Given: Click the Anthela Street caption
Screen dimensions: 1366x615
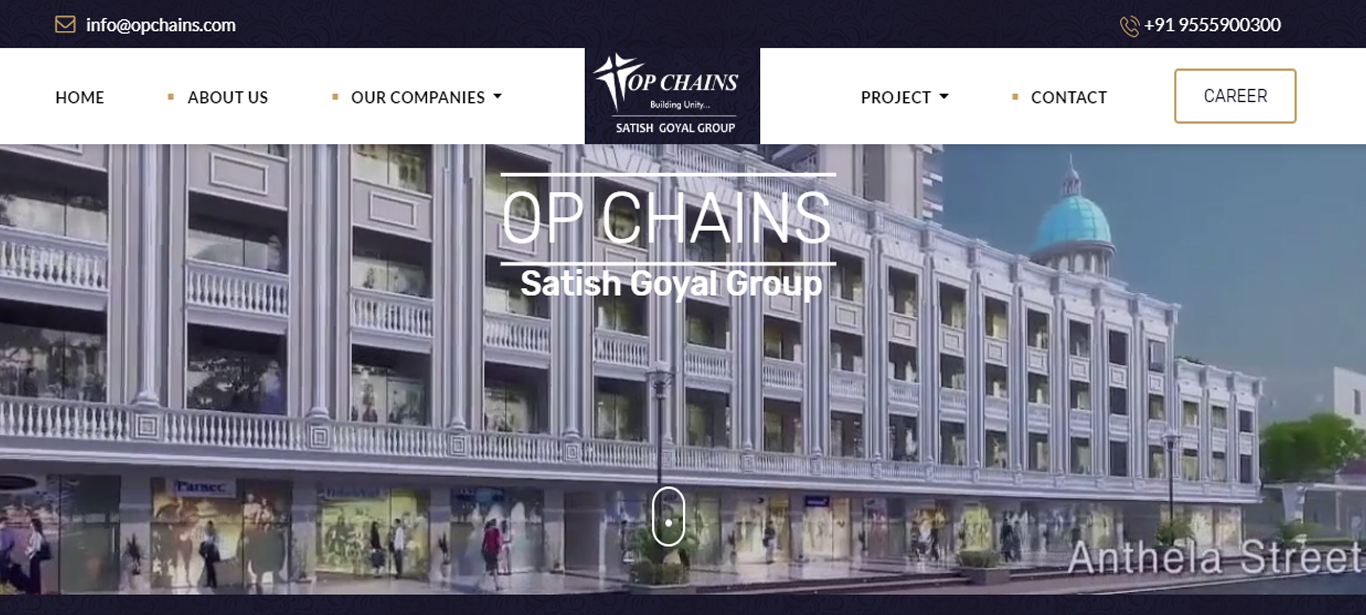Looking at the screenshot, I should coord(1216,558).
